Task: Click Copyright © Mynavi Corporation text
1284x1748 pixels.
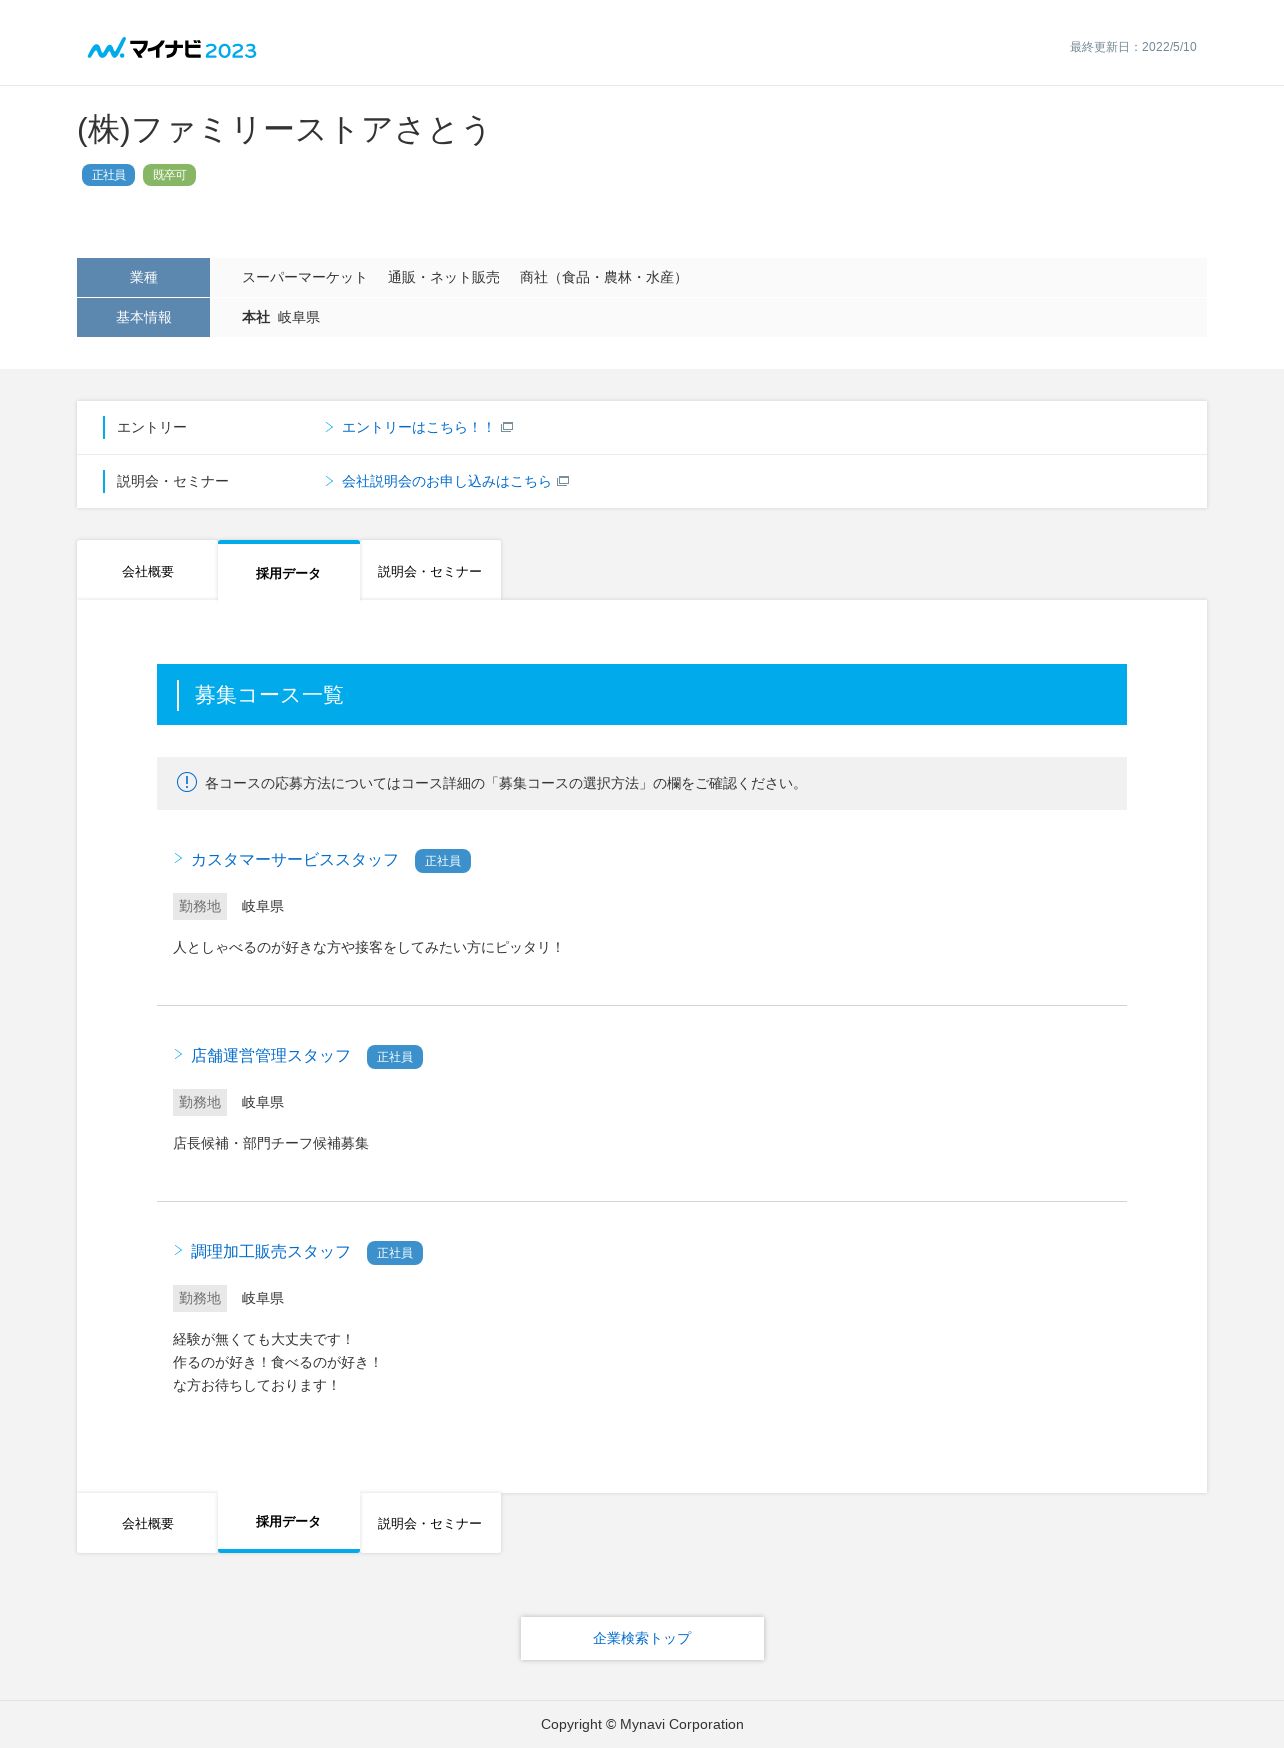Action: pos(642,1724)
